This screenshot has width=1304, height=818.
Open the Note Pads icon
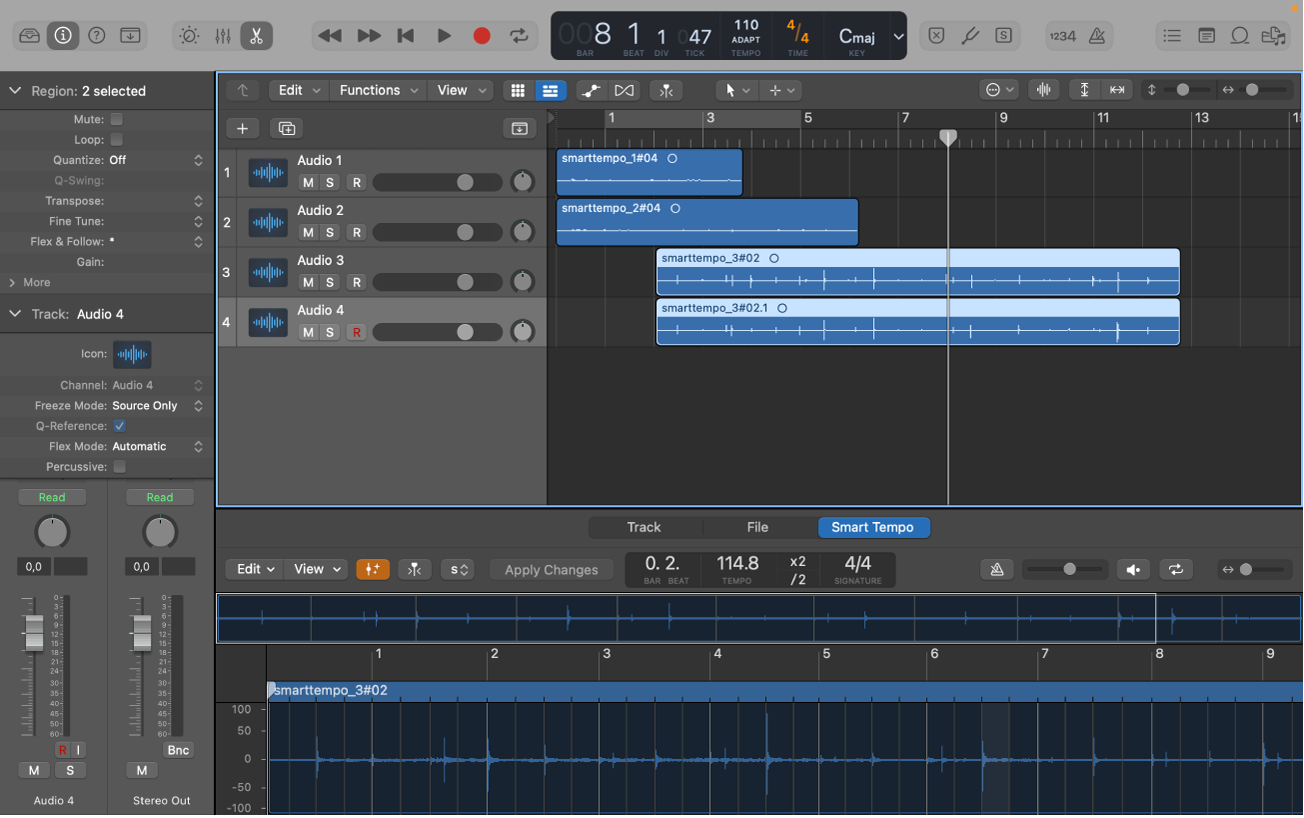click(x=1207, y=36)
